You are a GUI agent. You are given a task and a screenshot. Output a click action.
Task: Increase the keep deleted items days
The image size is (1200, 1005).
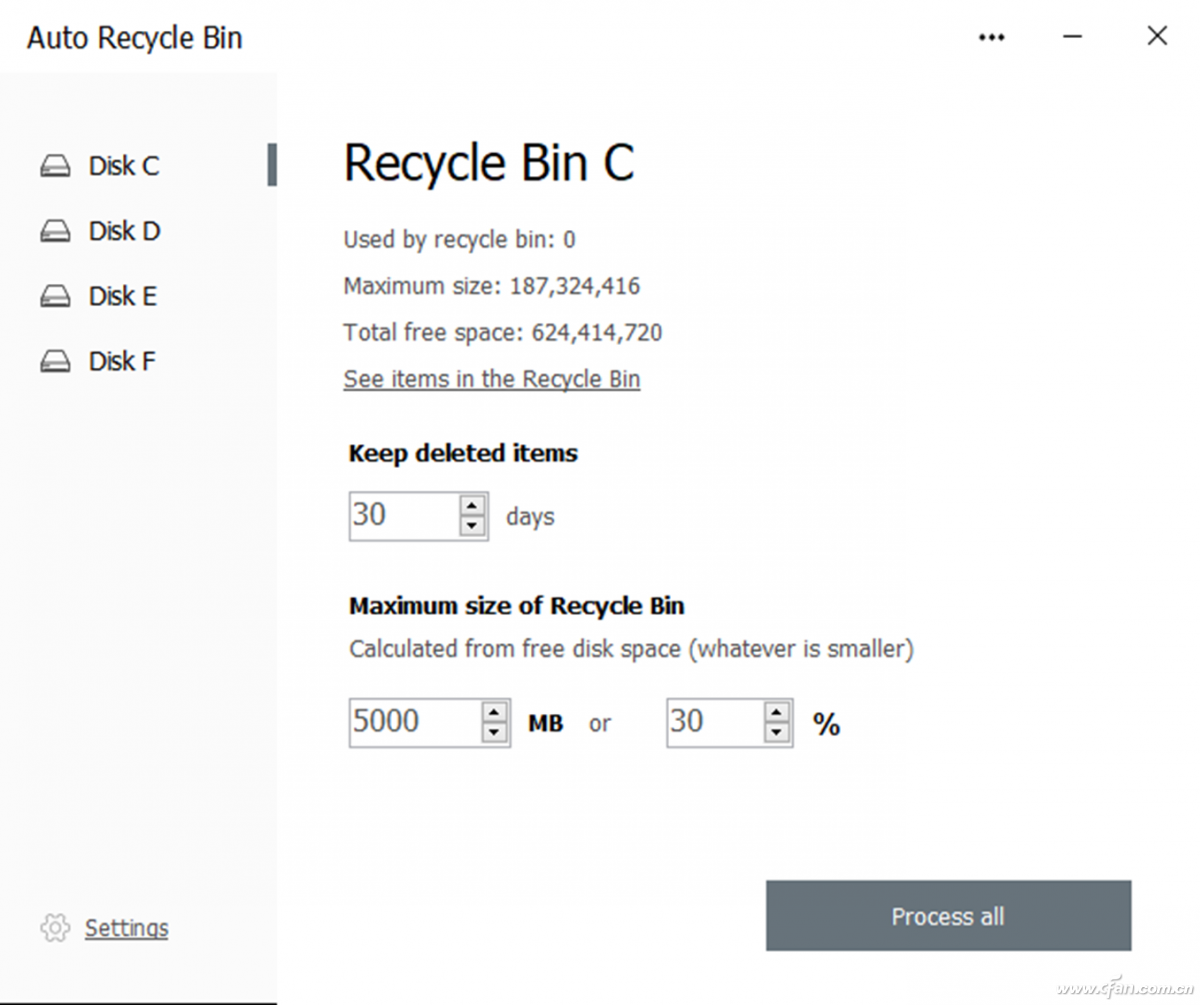click(472, 506)
